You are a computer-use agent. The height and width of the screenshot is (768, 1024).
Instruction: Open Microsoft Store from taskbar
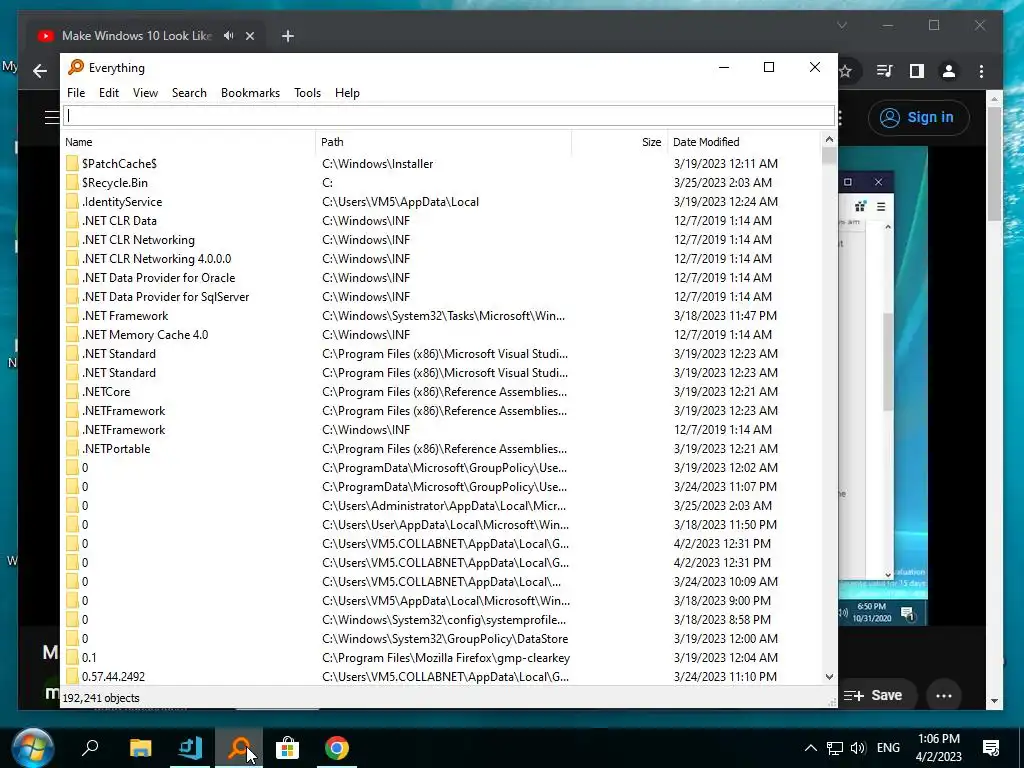[x=287, y=748]
